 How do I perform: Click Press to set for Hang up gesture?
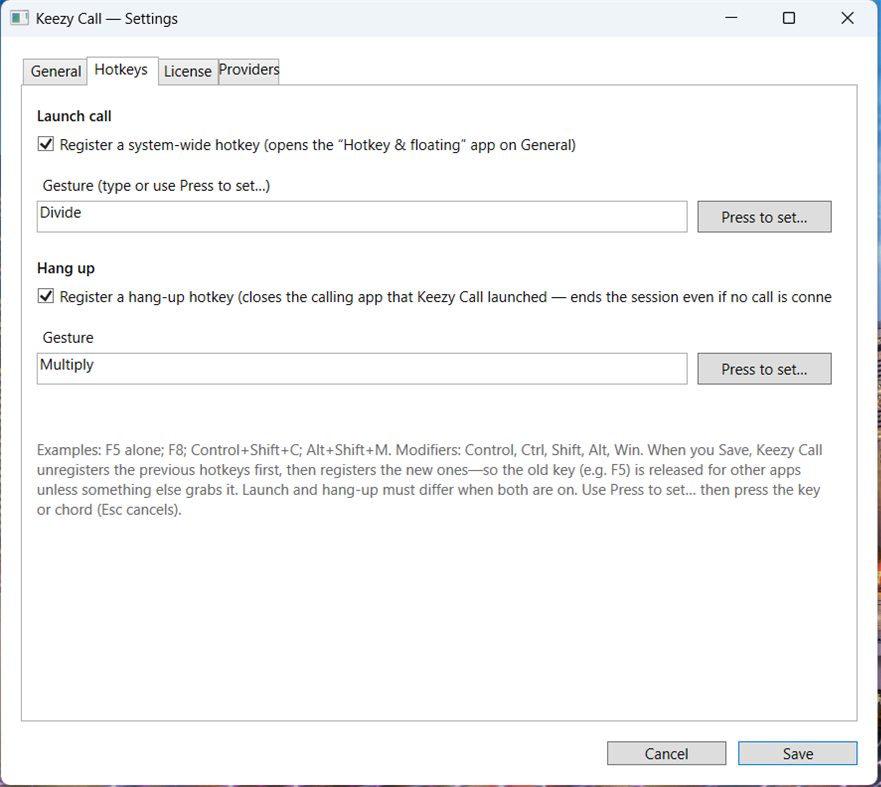click(x=764, y=369)
